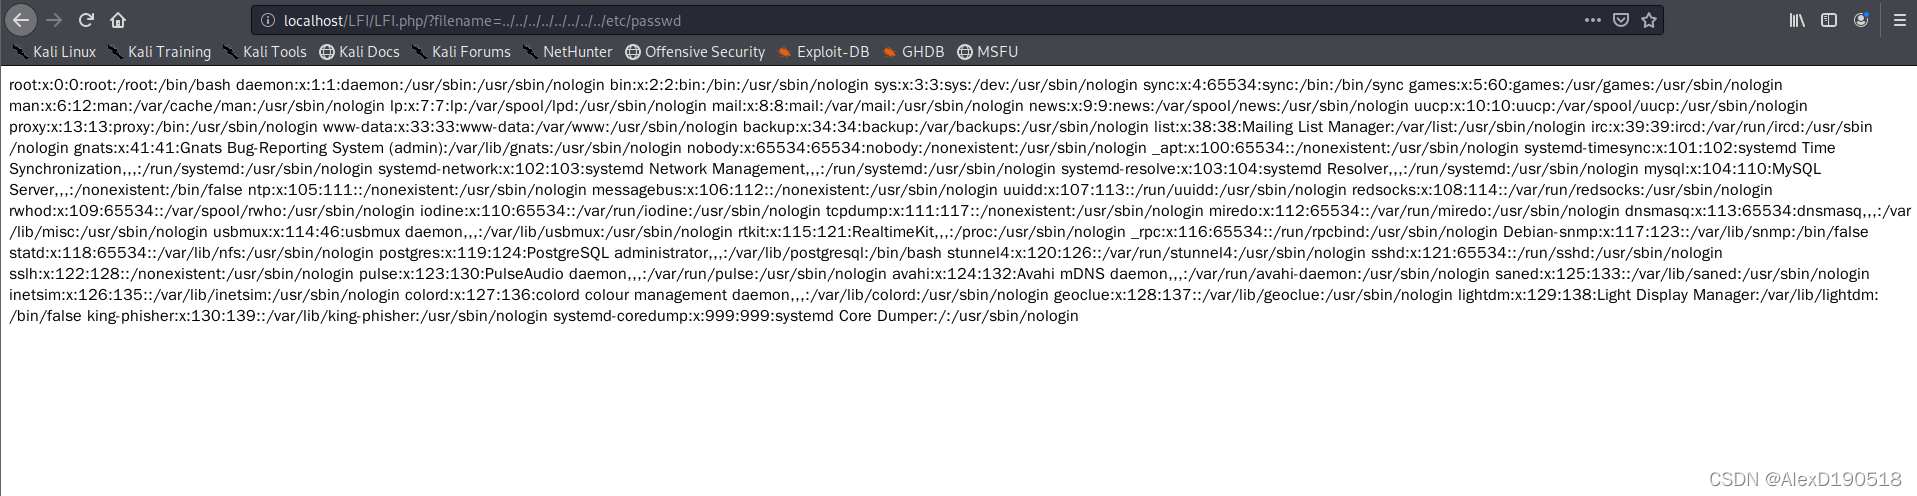Viewport: 1917px width, 496px height.
Task: Open Kali Docs bookmark
Action: pos(359,52)
